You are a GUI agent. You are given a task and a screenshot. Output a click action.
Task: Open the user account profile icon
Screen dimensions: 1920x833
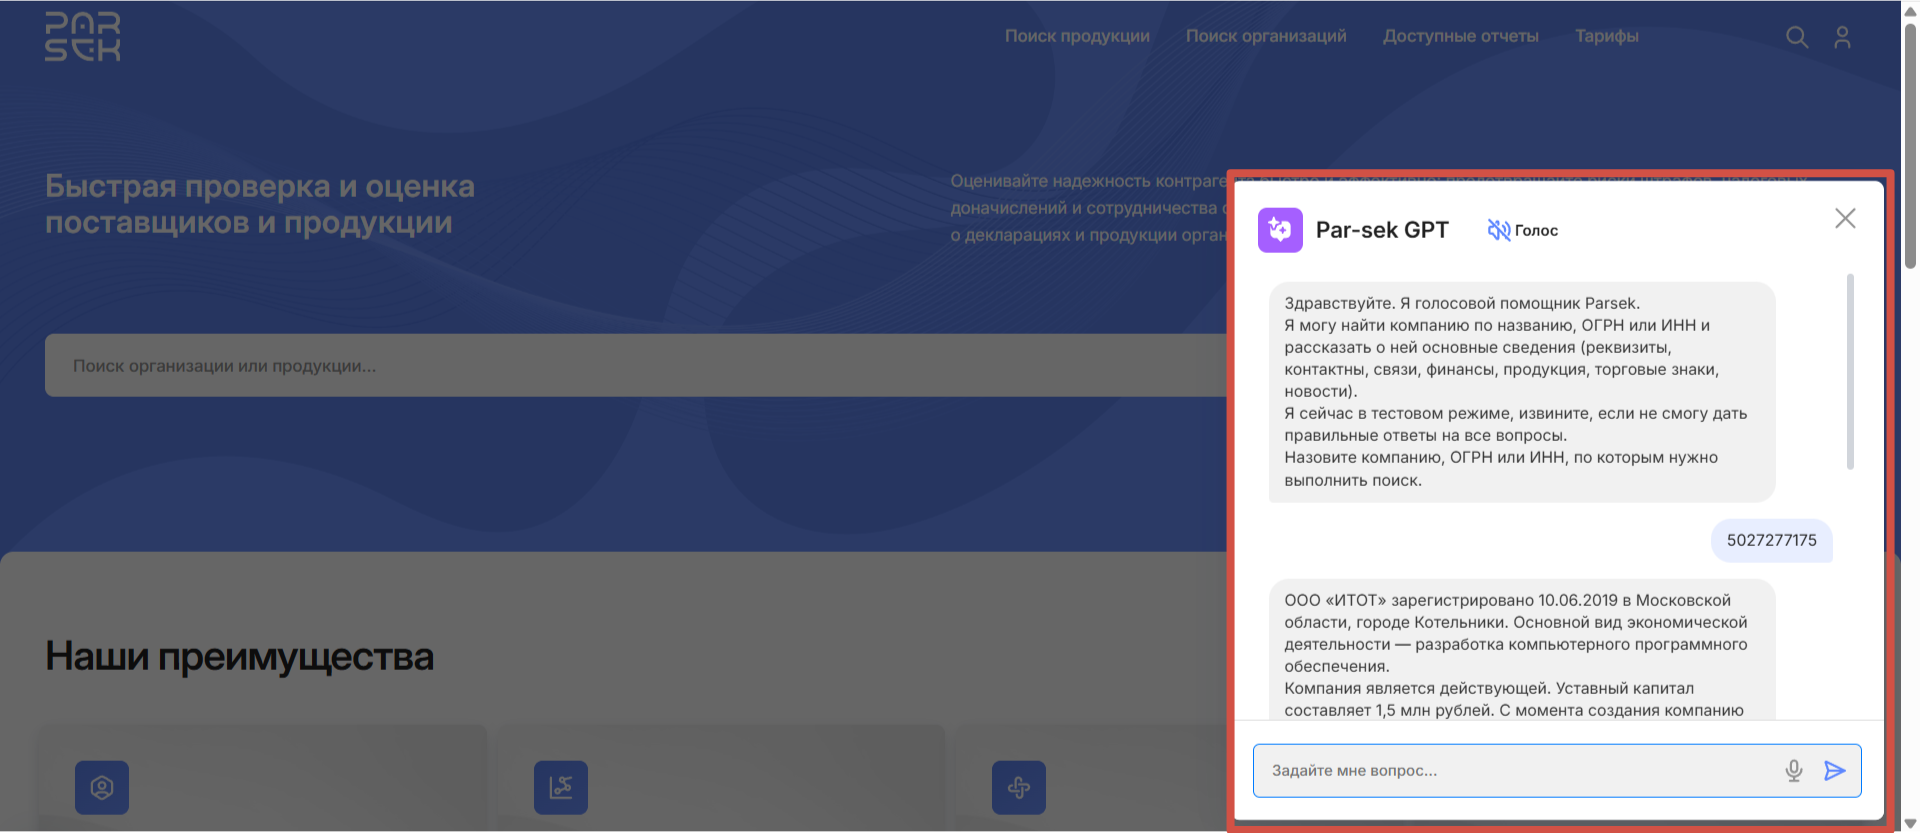pos(1842,37)
